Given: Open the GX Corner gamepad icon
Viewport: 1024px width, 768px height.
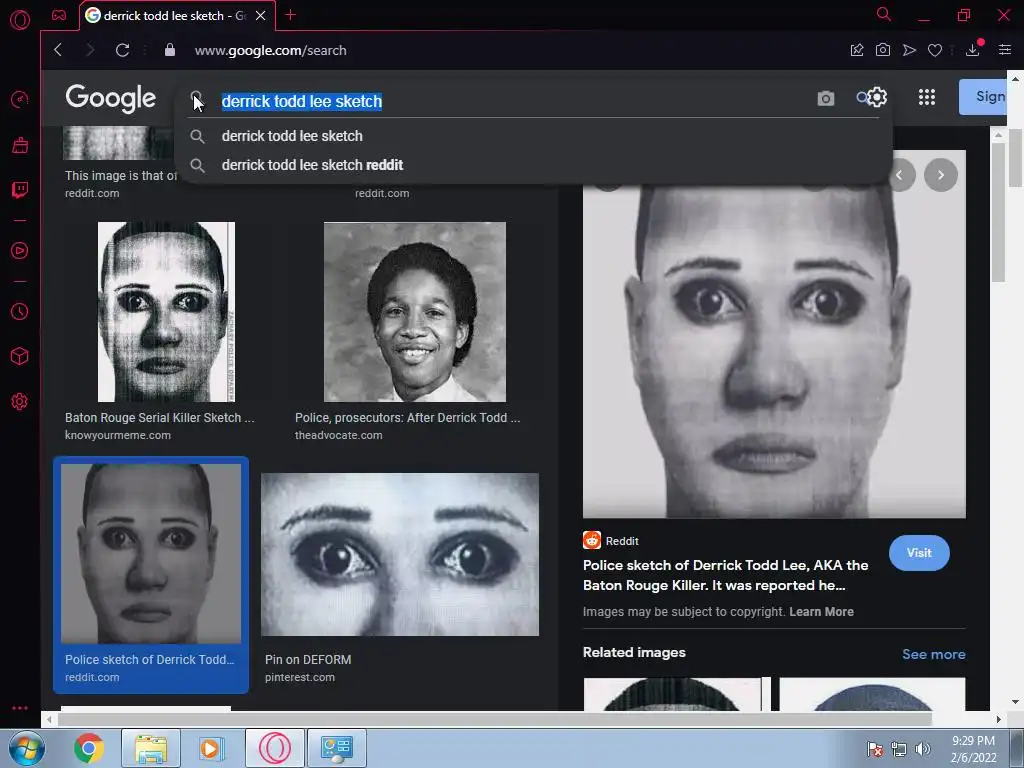Looking at the screenshot, I should click(59, 15).
